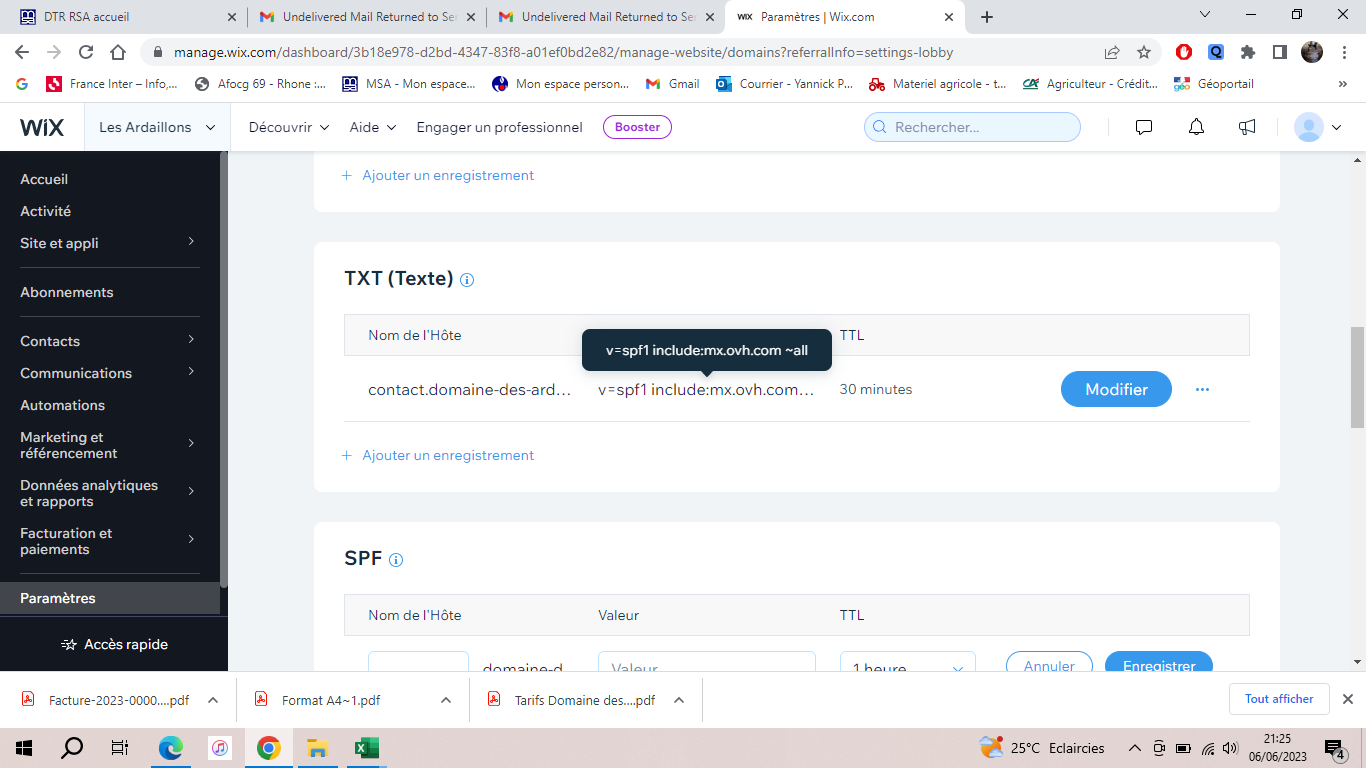Open iTunes from the taskbar

[220, 748]
